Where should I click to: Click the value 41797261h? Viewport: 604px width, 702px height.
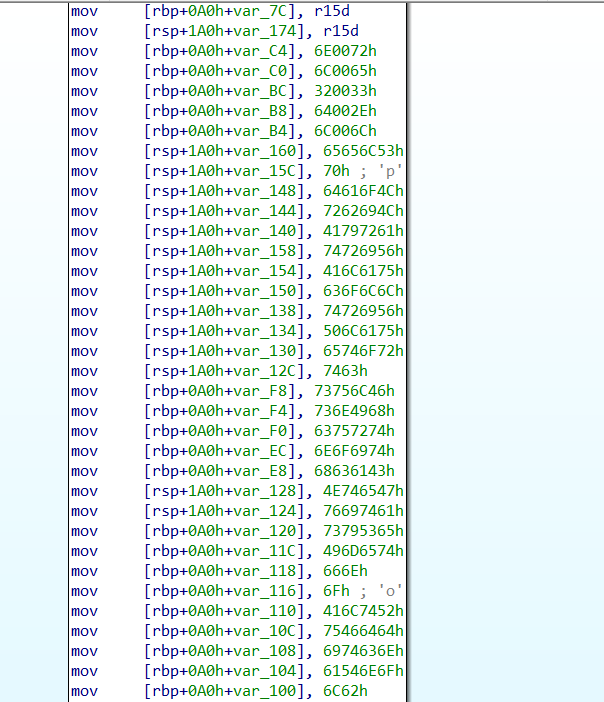(x=363, y=231)
